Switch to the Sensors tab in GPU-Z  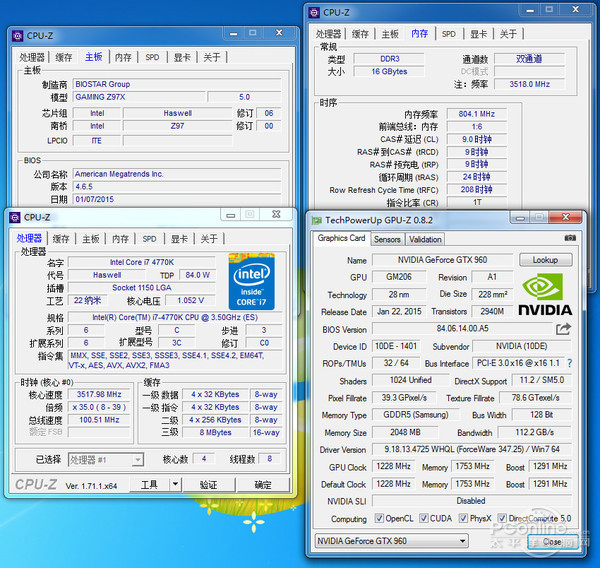coord(387,240)
